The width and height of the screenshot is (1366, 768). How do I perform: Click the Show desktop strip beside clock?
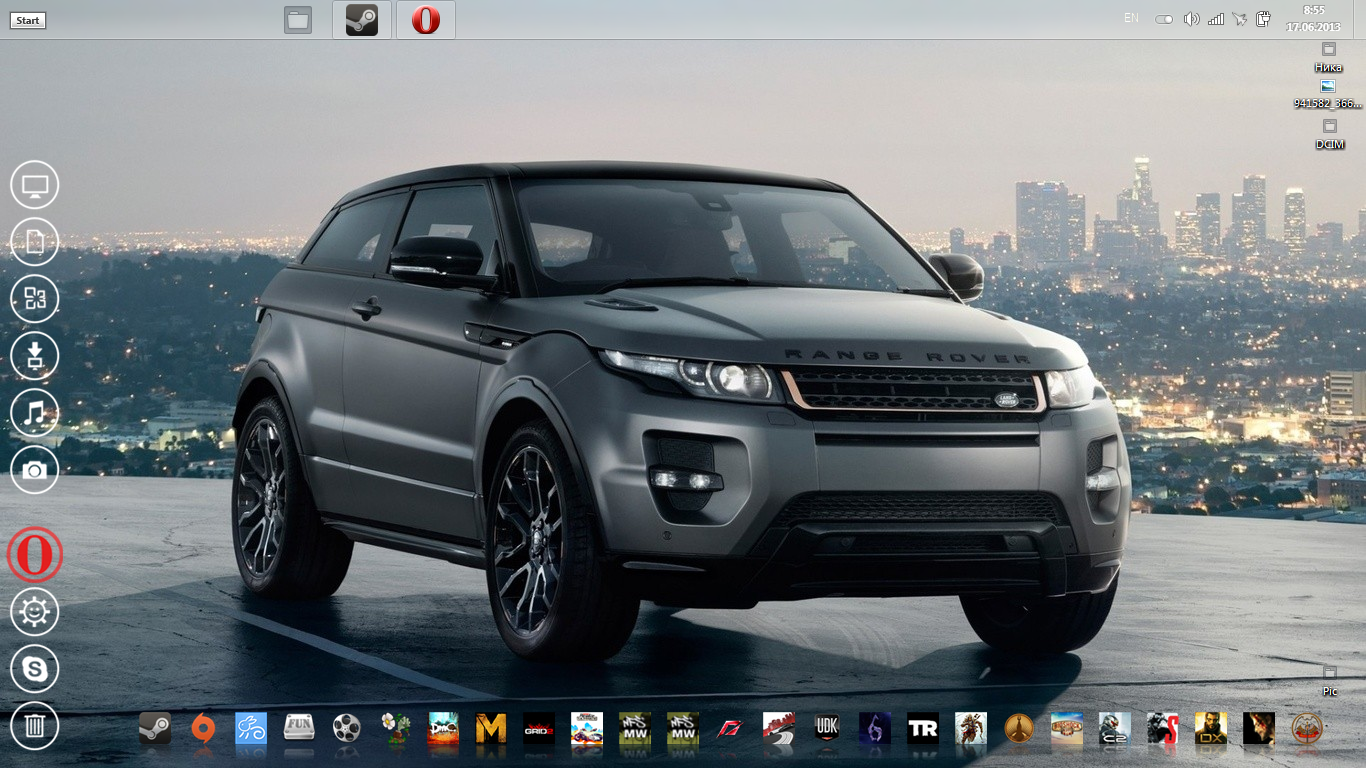click(x=1358, y=19)
